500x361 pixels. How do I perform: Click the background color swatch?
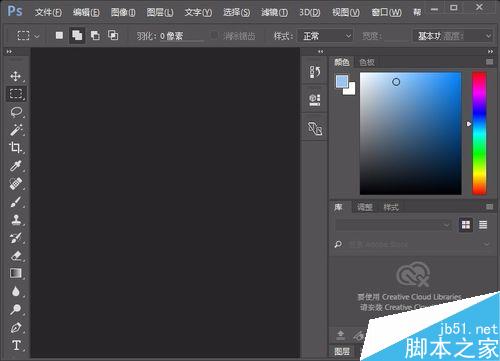click(x=351, y=90)
